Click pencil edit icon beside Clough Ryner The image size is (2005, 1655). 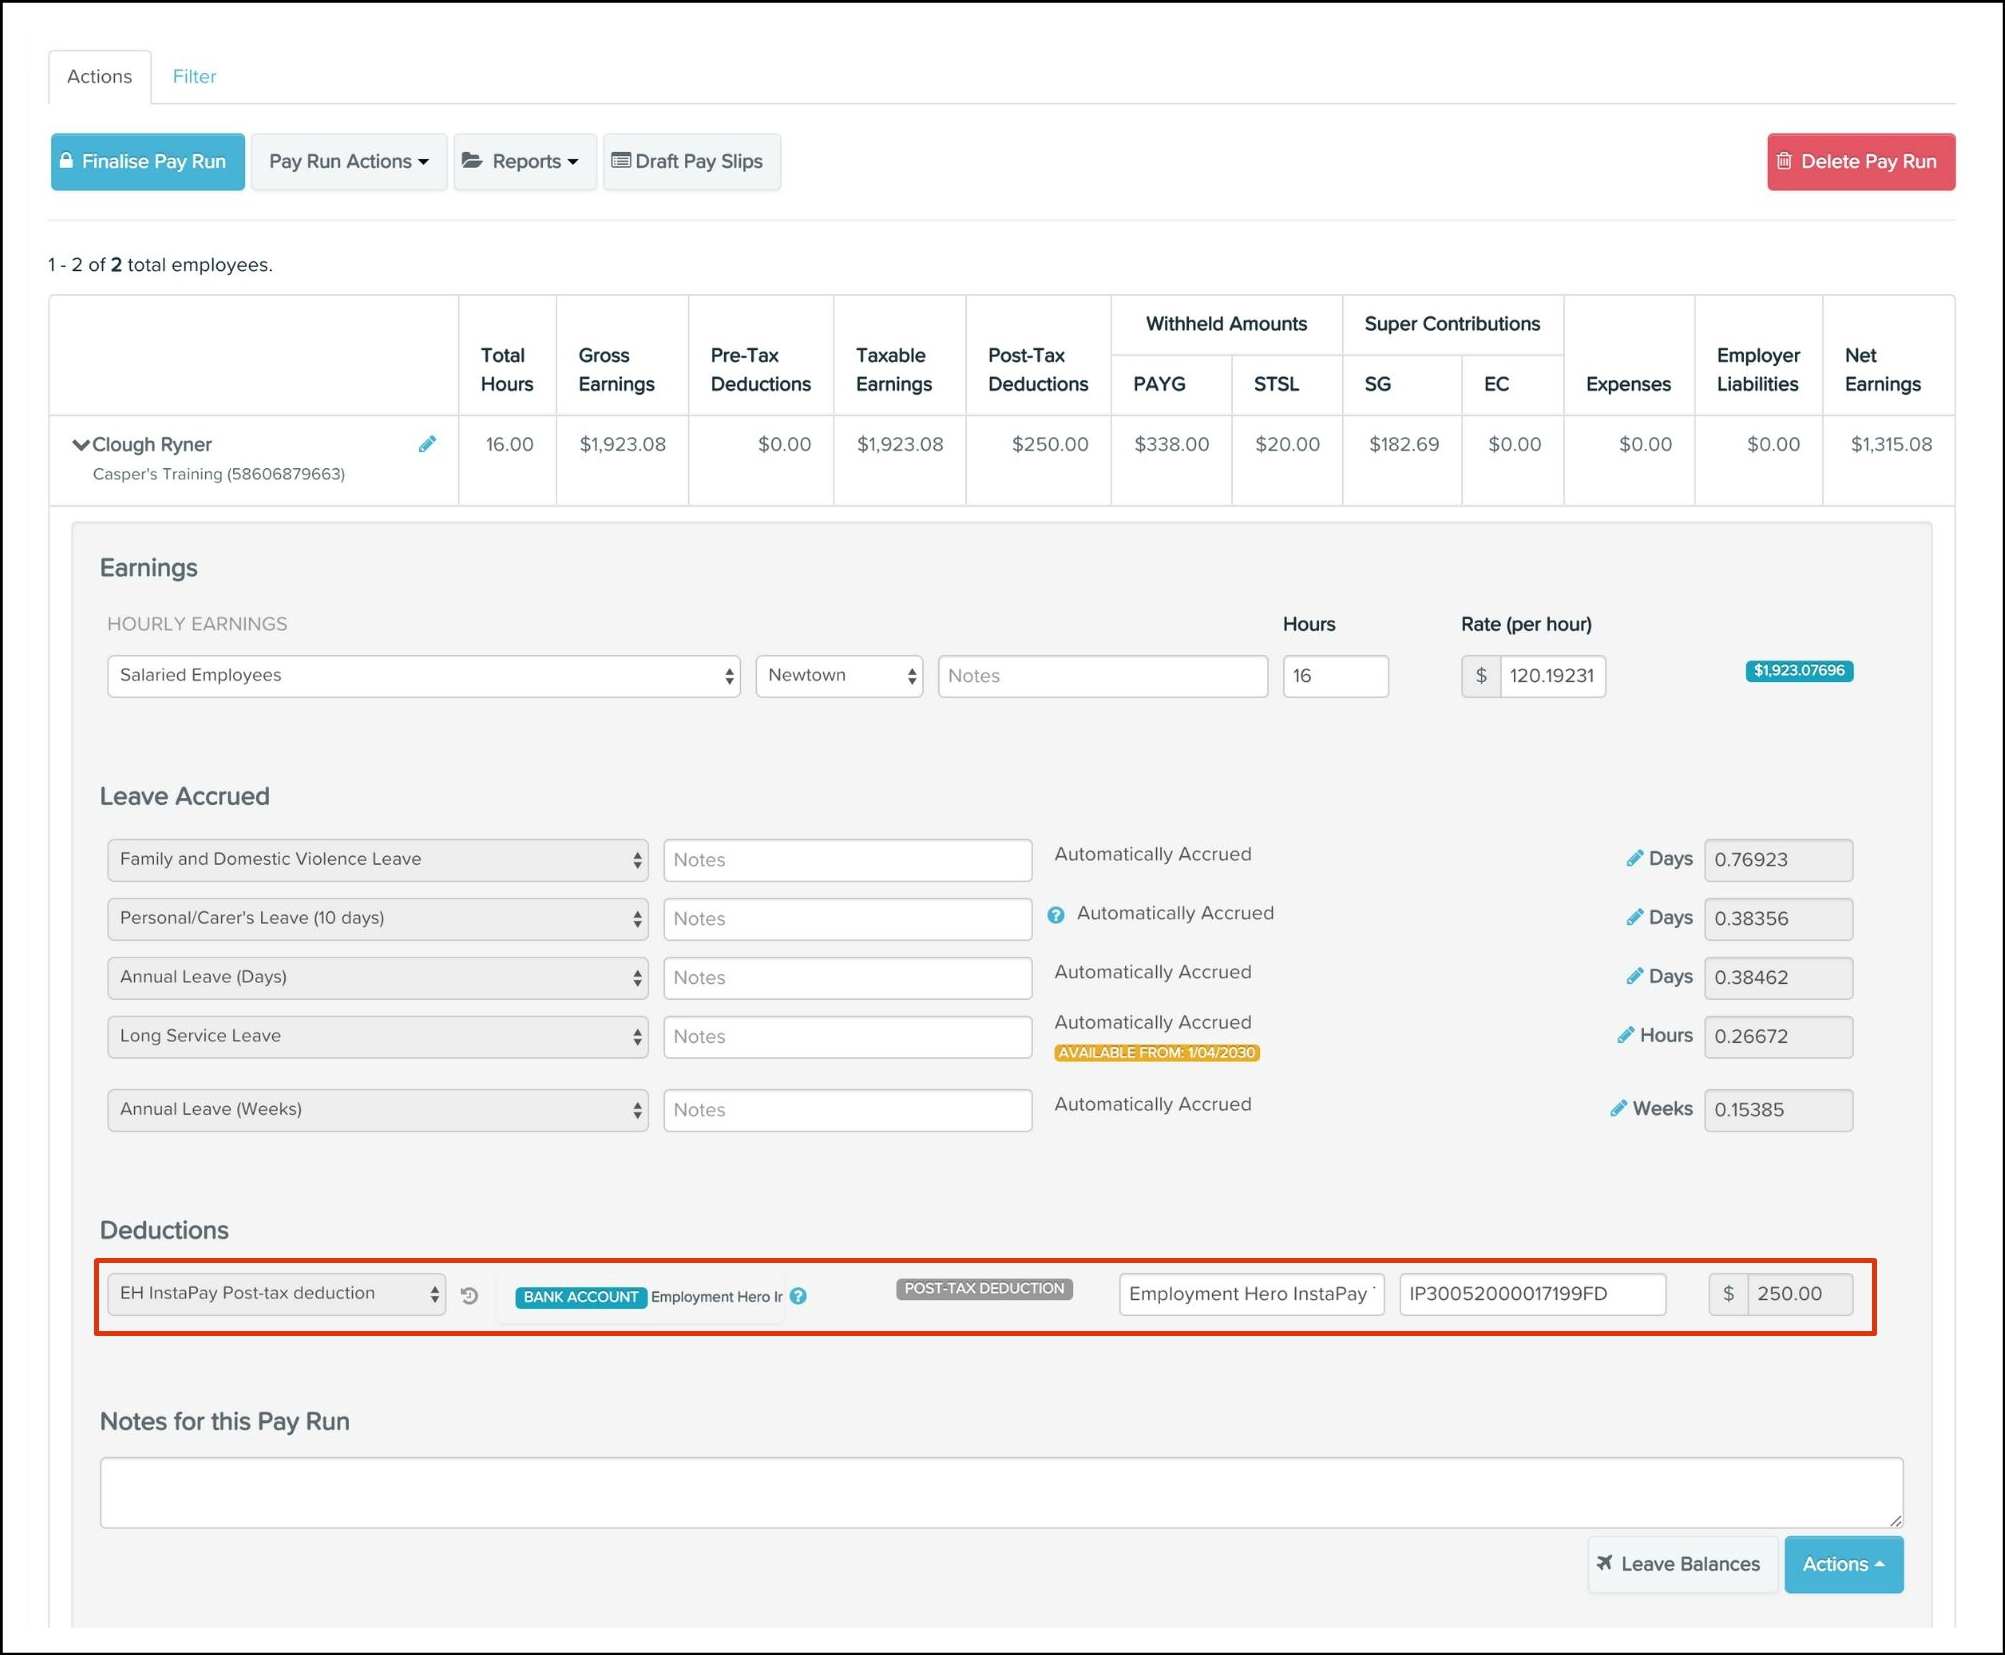(427, 444)
